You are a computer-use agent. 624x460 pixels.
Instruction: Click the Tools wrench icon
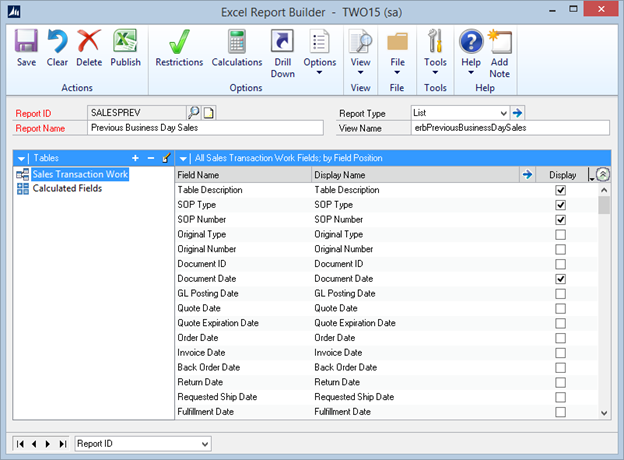pyautogui.click(x=435, y=41)
